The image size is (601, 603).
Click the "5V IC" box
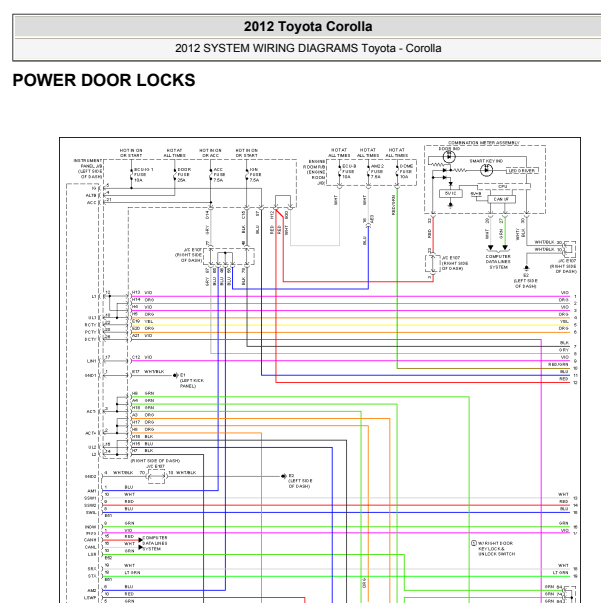[x=450, y=193]
